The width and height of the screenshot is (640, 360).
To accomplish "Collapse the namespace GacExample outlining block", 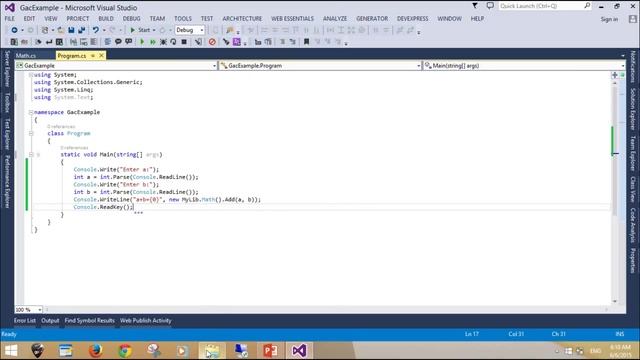I will coord(31,112).
